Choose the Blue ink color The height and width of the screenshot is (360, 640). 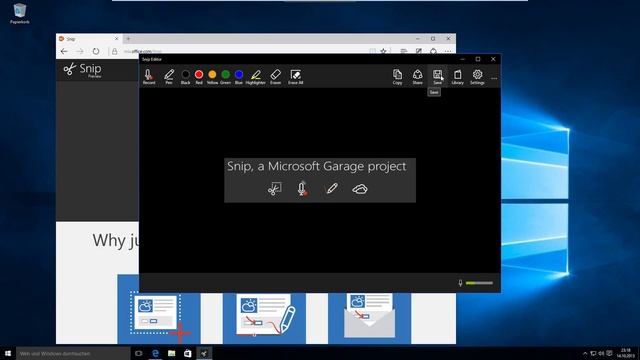click(x=239, y=76)
